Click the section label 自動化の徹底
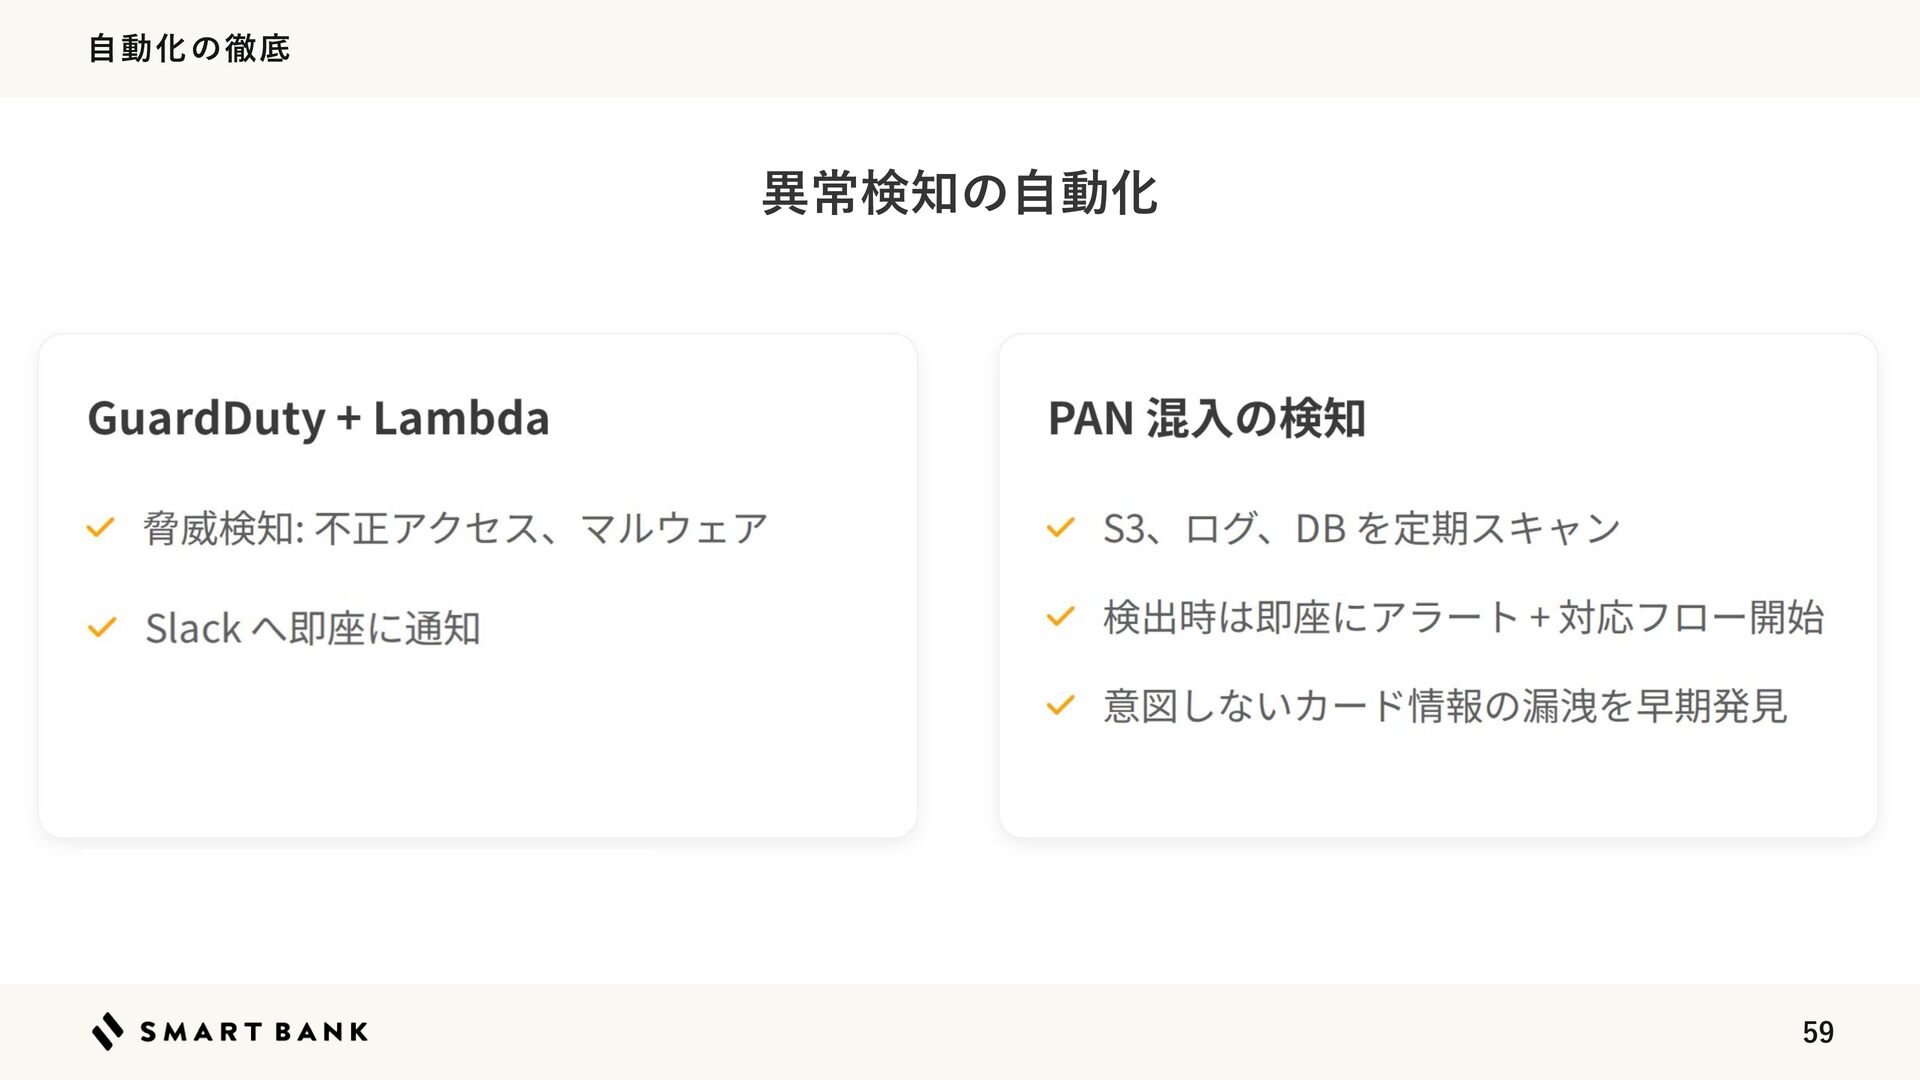 189,48
